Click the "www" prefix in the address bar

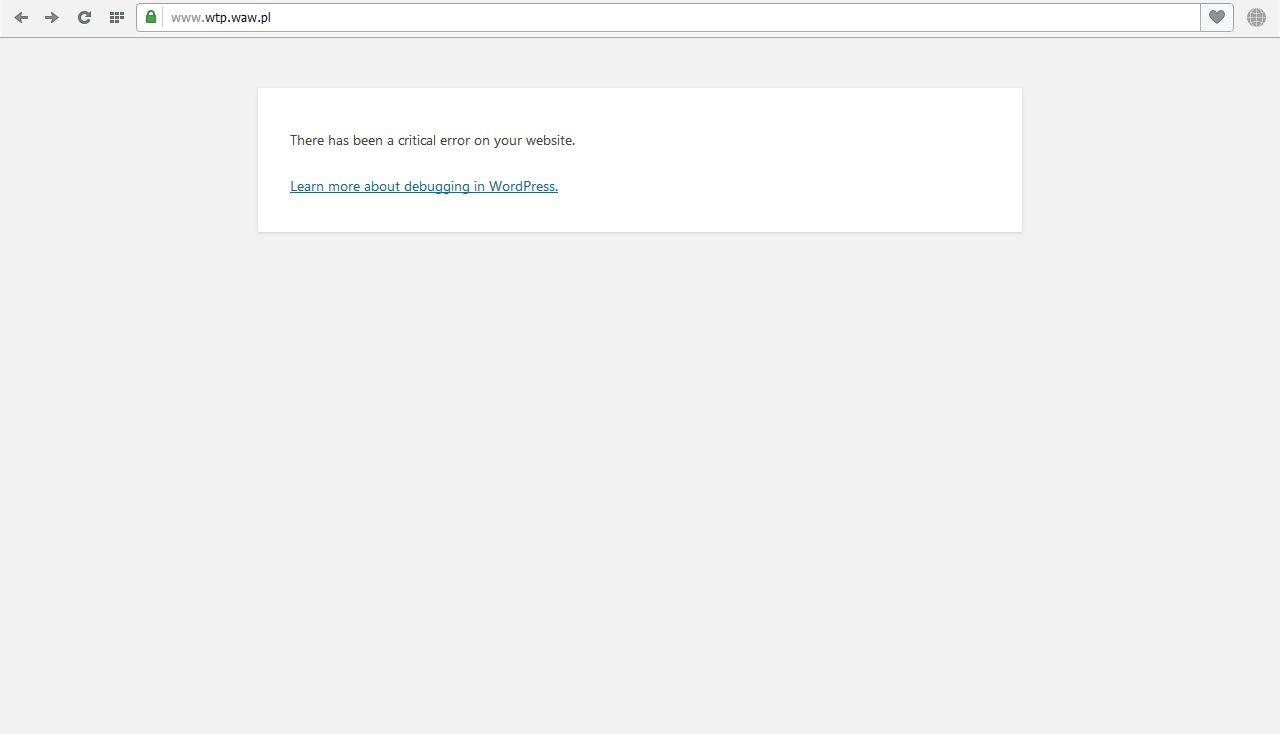pos(186,17)
